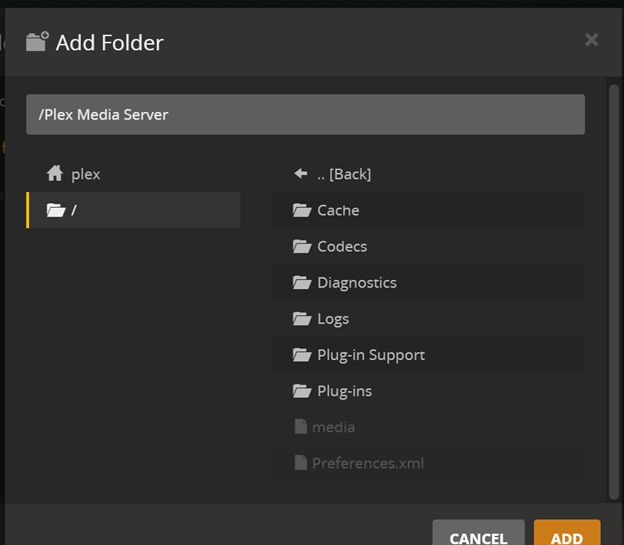Click the Preferences.xml file icon
This screenshot has width=624, height=545.
pyautogui.click(x=300, y=463)
